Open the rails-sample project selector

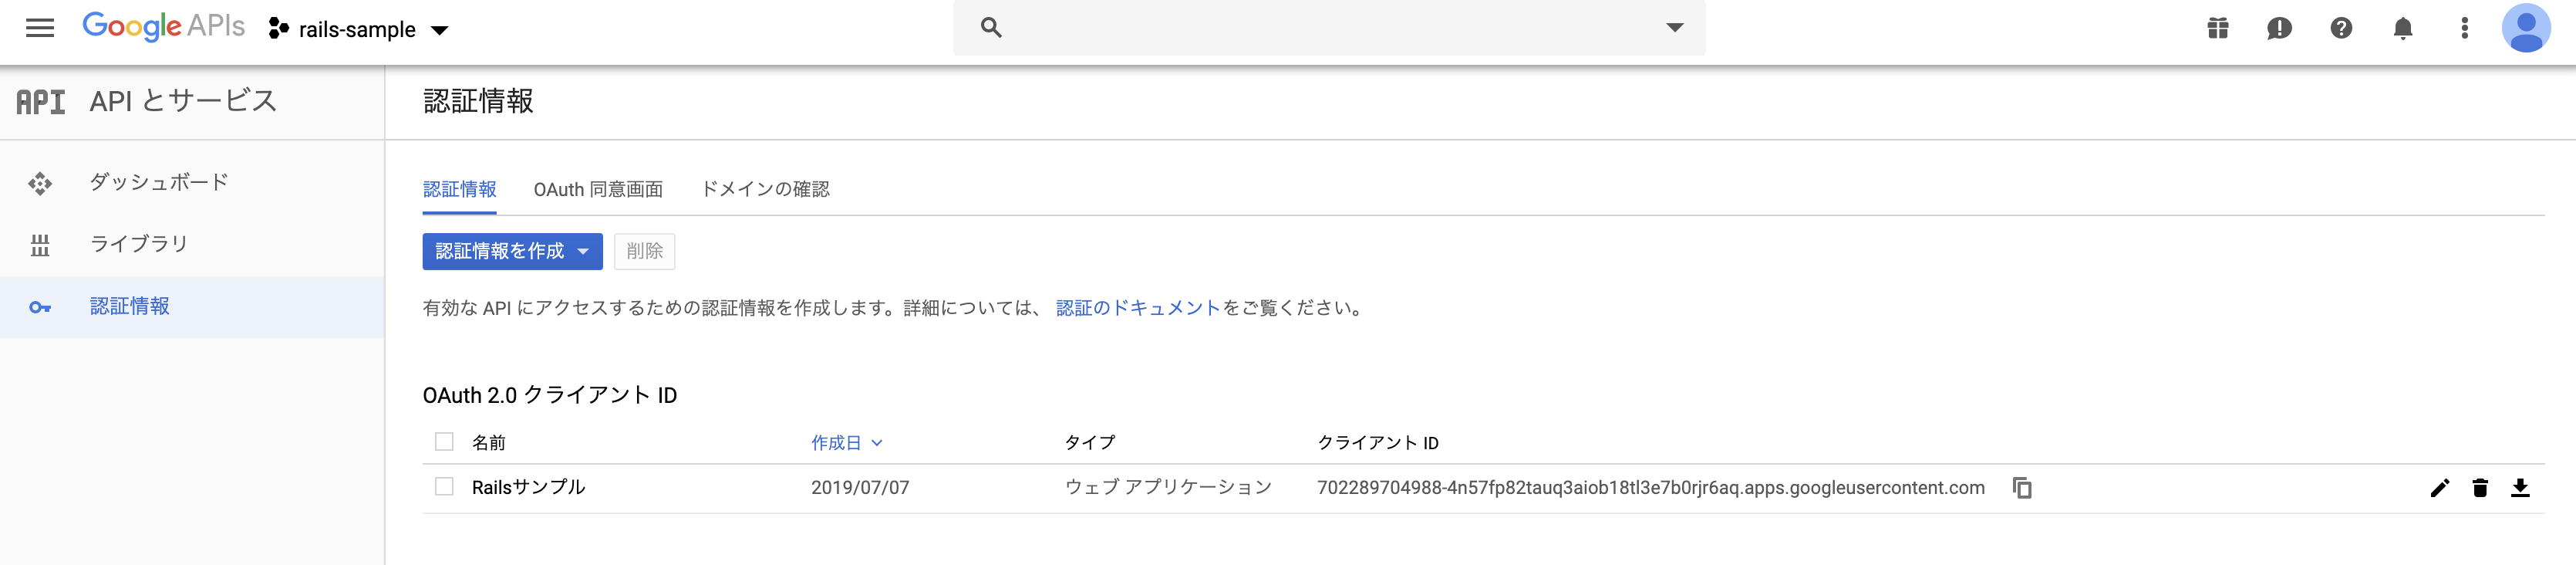pyautogui.click(x=359, y=30)
